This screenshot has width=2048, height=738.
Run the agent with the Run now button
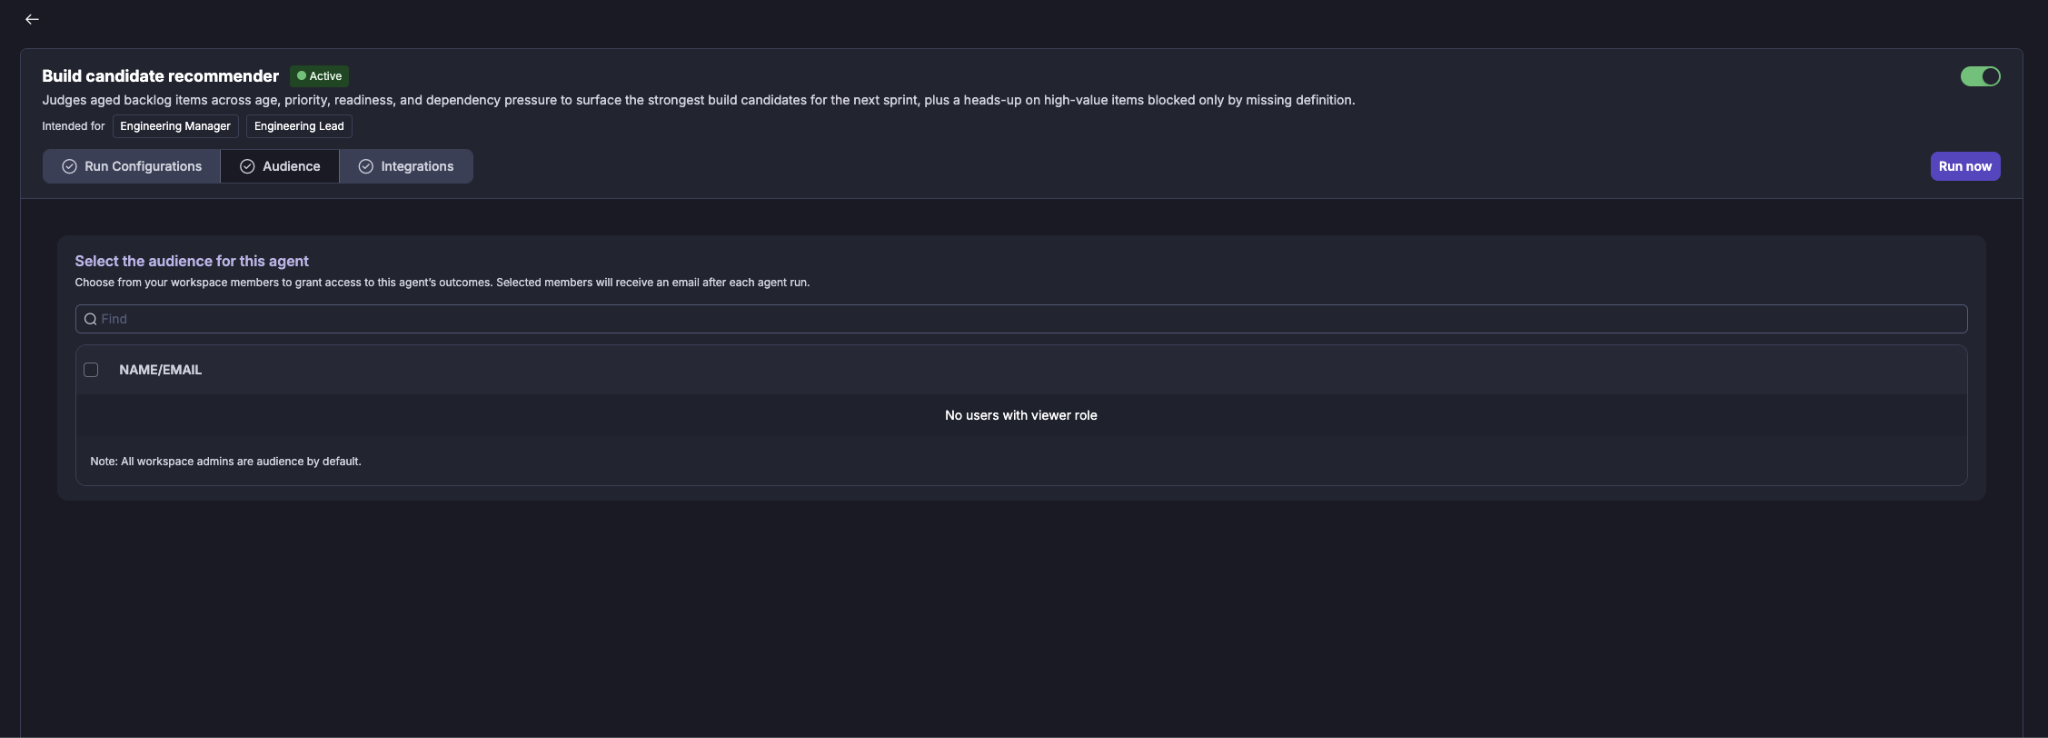(1965, 167)
